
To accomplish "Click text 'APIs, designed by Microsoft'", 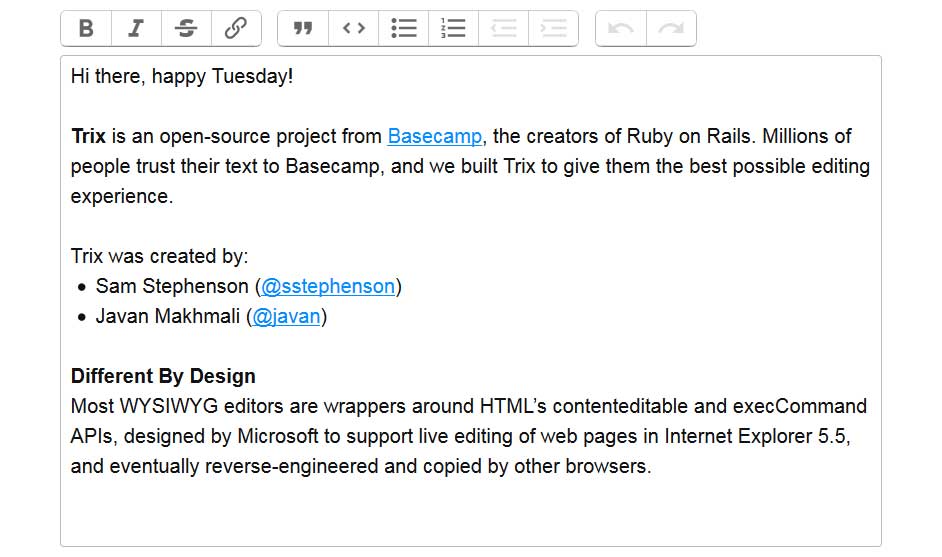I will click(x=195, y=436).
